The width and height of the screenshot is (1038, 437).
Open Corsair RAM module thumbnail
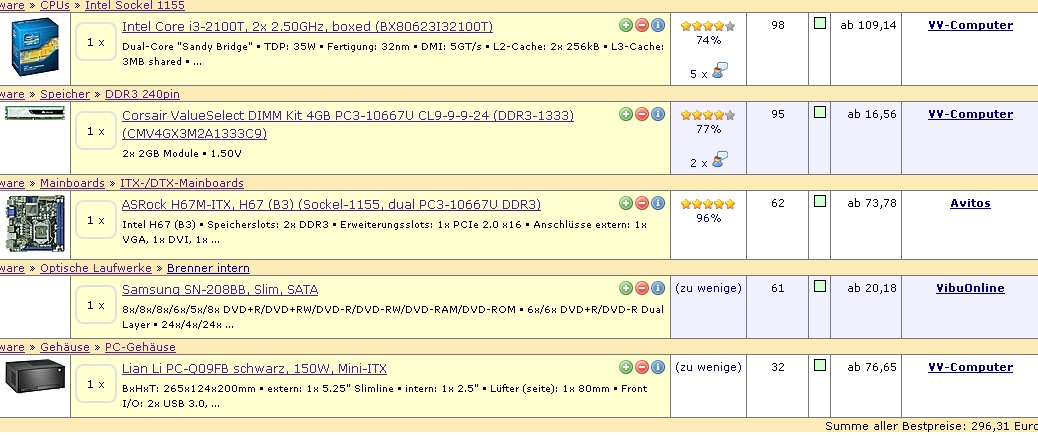35,113
